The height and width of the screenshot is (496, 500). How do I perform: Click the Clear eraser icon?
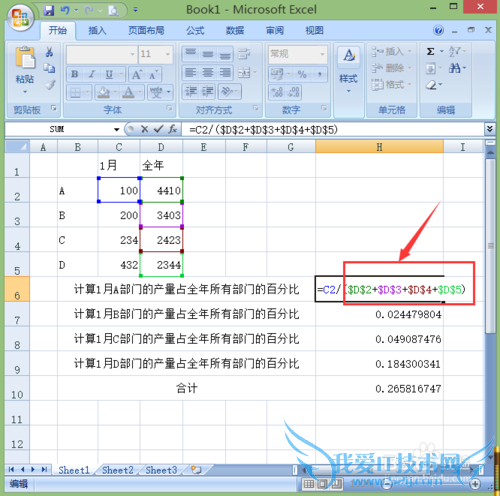(x=431, y=85)
